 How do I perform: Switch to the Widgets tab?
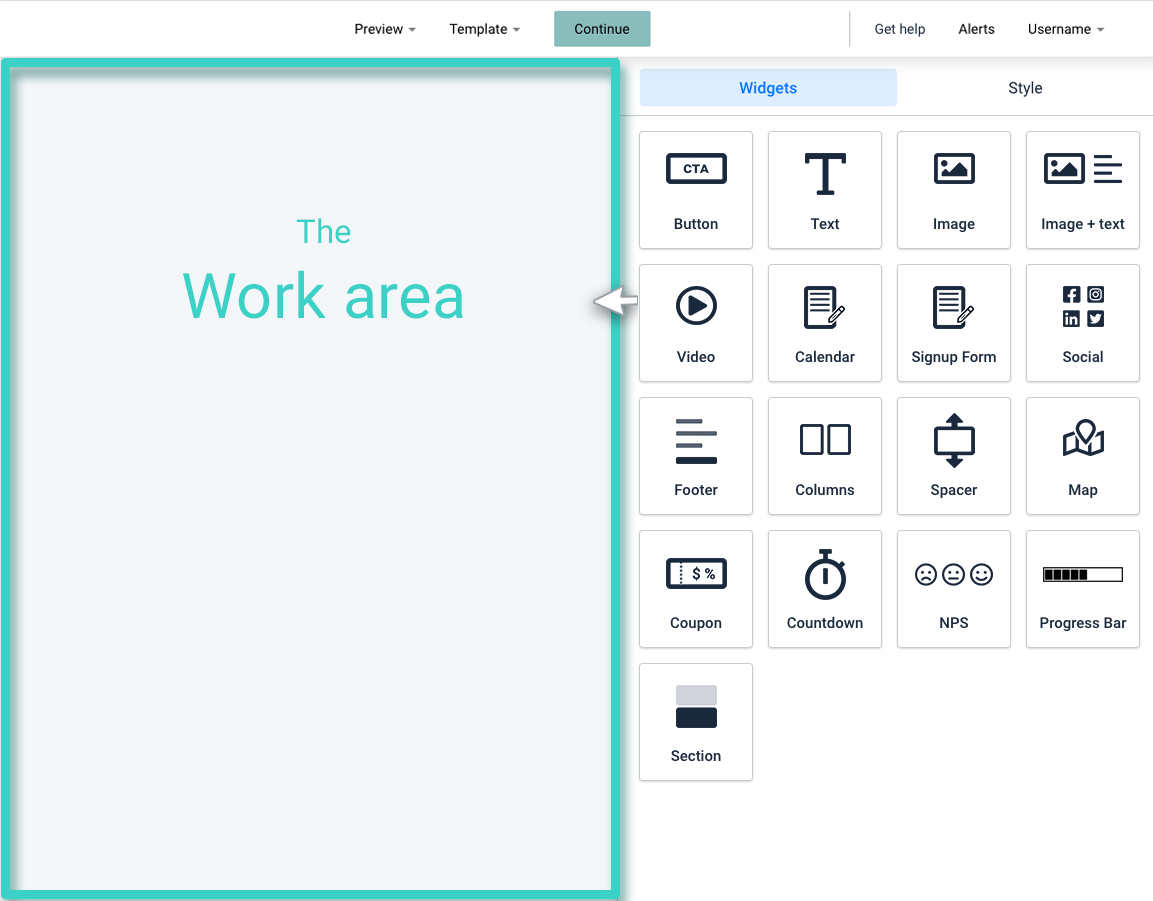[768, 88]
